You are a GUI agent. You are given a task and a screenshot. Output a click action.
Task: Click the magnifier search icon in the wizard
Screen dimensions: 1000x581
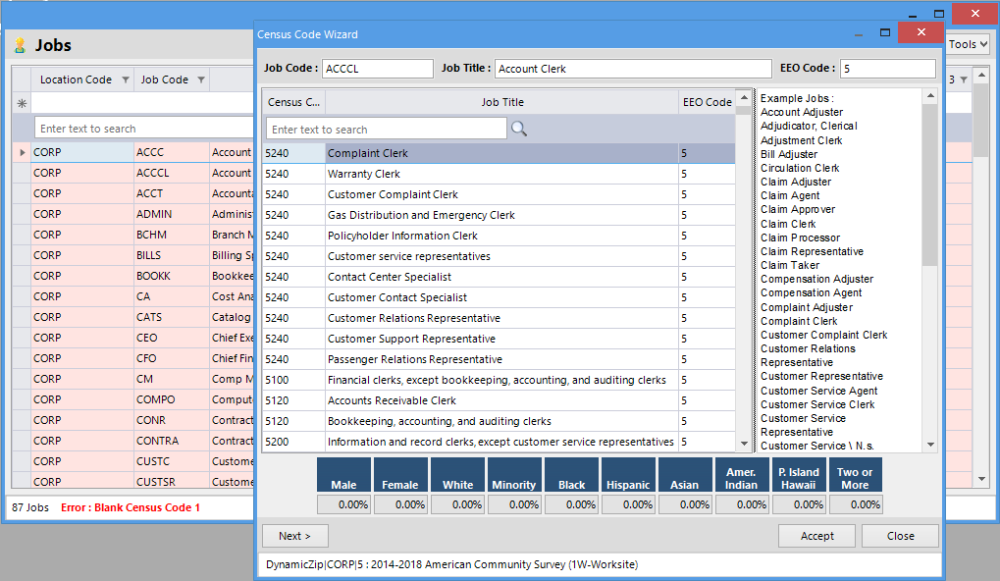pos(521,128)
